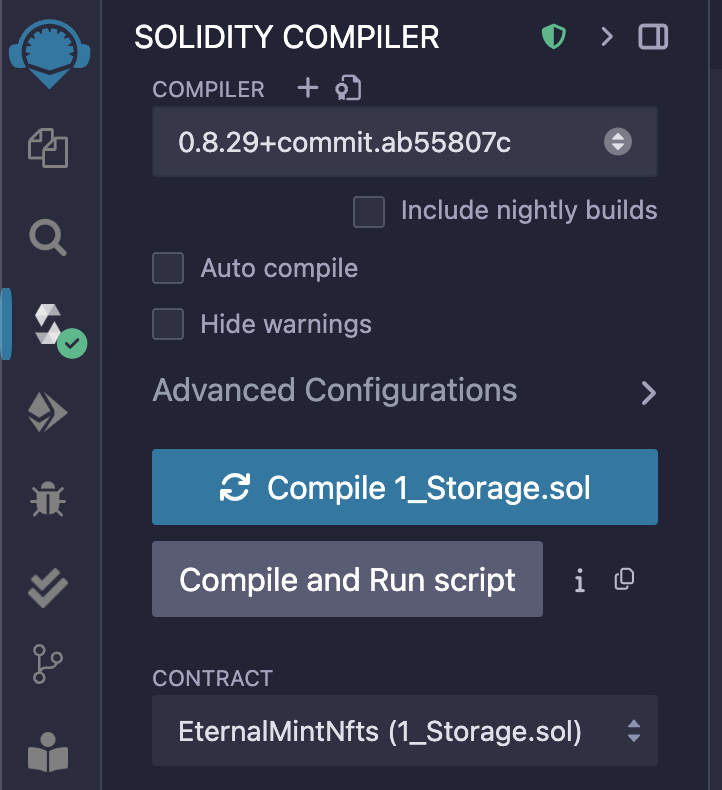The width and height of the screenshot is (722, 790).
Task: Click the CONTRACT section label
Action: click(213, 679)
